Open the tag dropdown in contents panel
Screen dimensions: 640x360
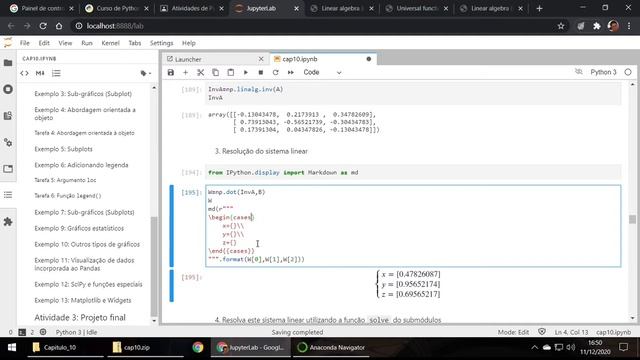coord(146,73)
